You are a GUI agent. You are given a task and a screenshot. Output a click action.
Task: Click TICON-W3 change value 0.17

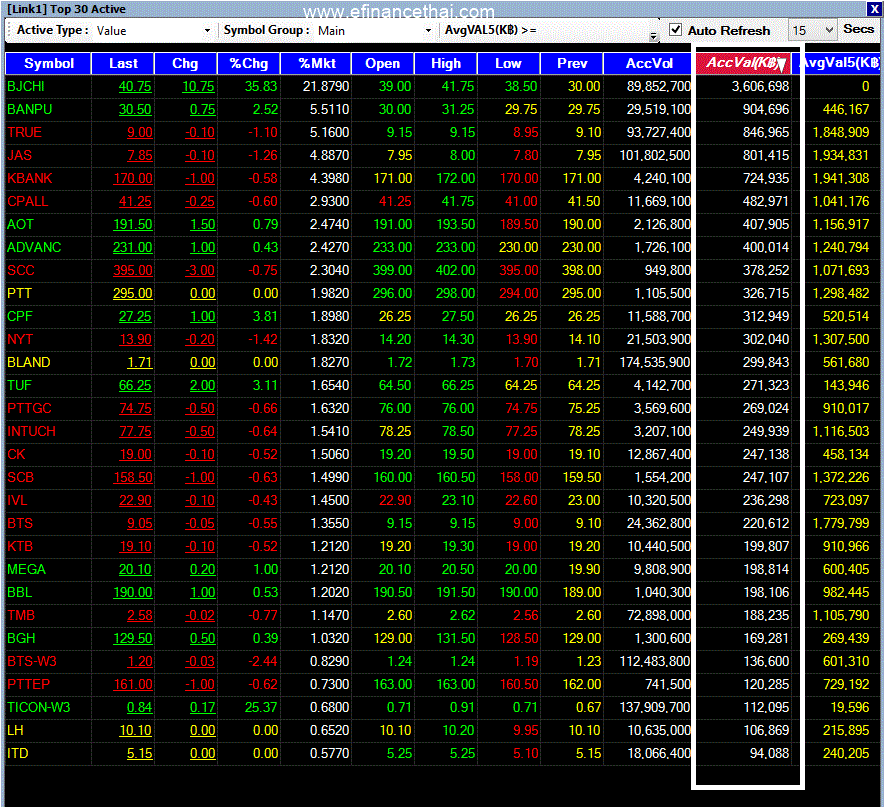[203, 708]
